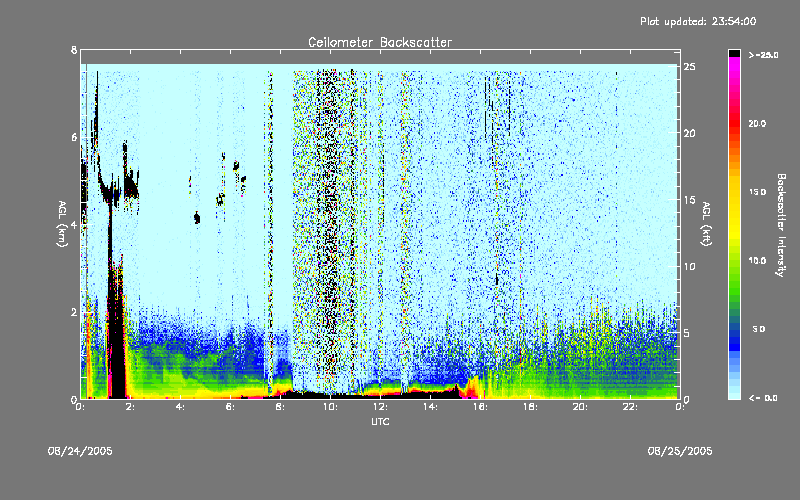Click the 4 km tick on left axis
Image resolution: width=800 pixels, height=500 pixels.
74,225
